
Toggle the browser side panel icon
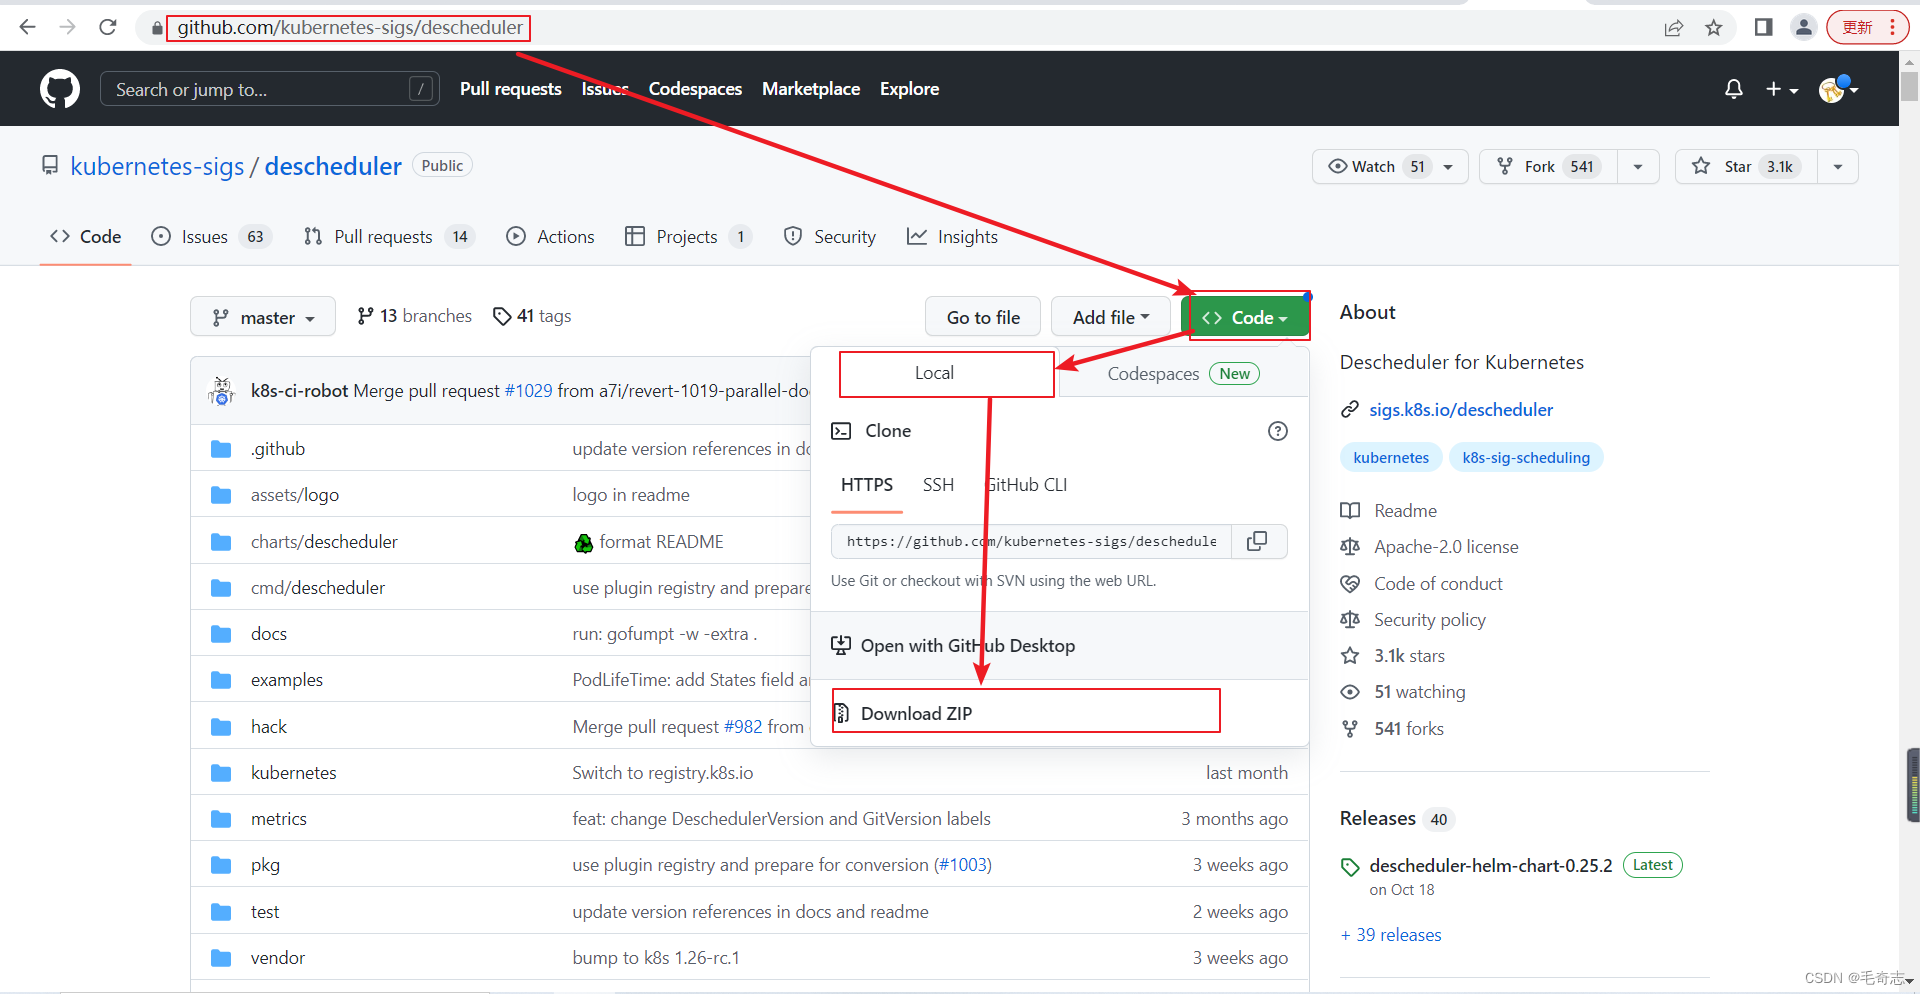click(x=1764, y=27)
